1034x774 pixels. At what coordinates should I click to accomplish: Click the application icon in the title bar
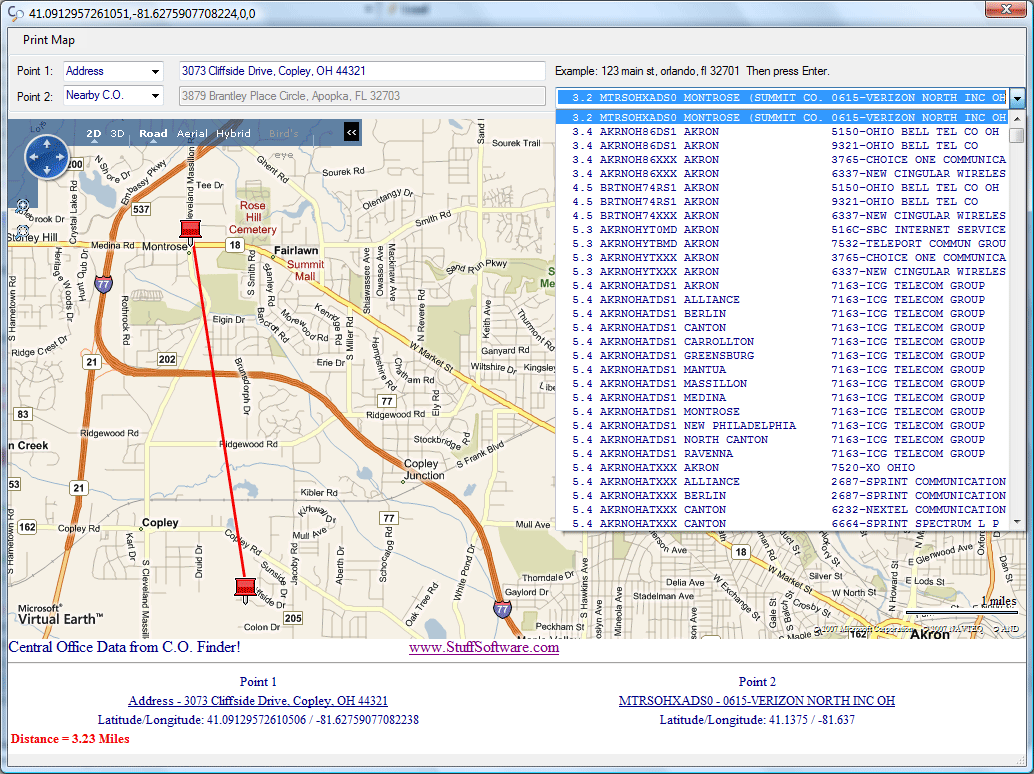15,13
